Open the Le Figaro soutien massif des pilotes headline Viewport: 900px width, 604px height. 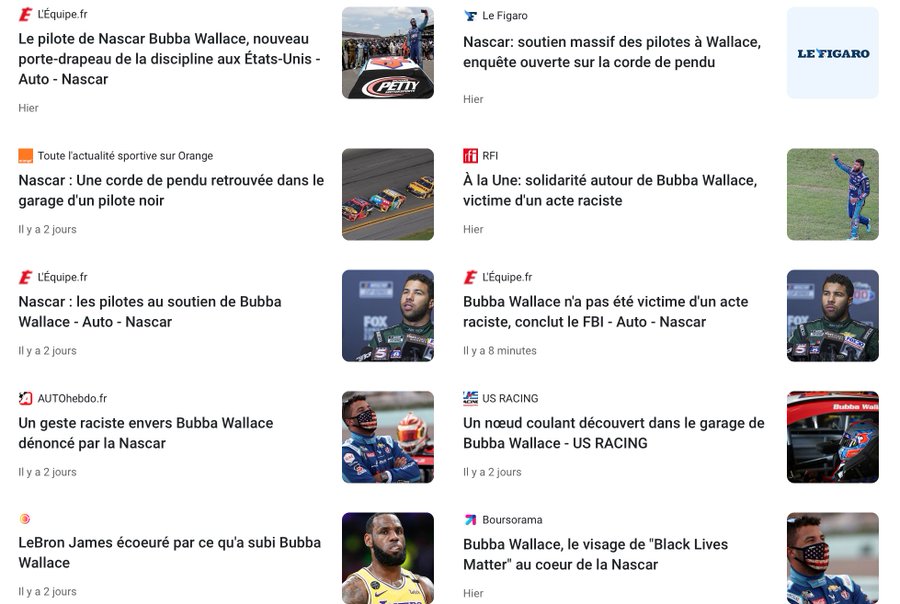coord(612,52)
